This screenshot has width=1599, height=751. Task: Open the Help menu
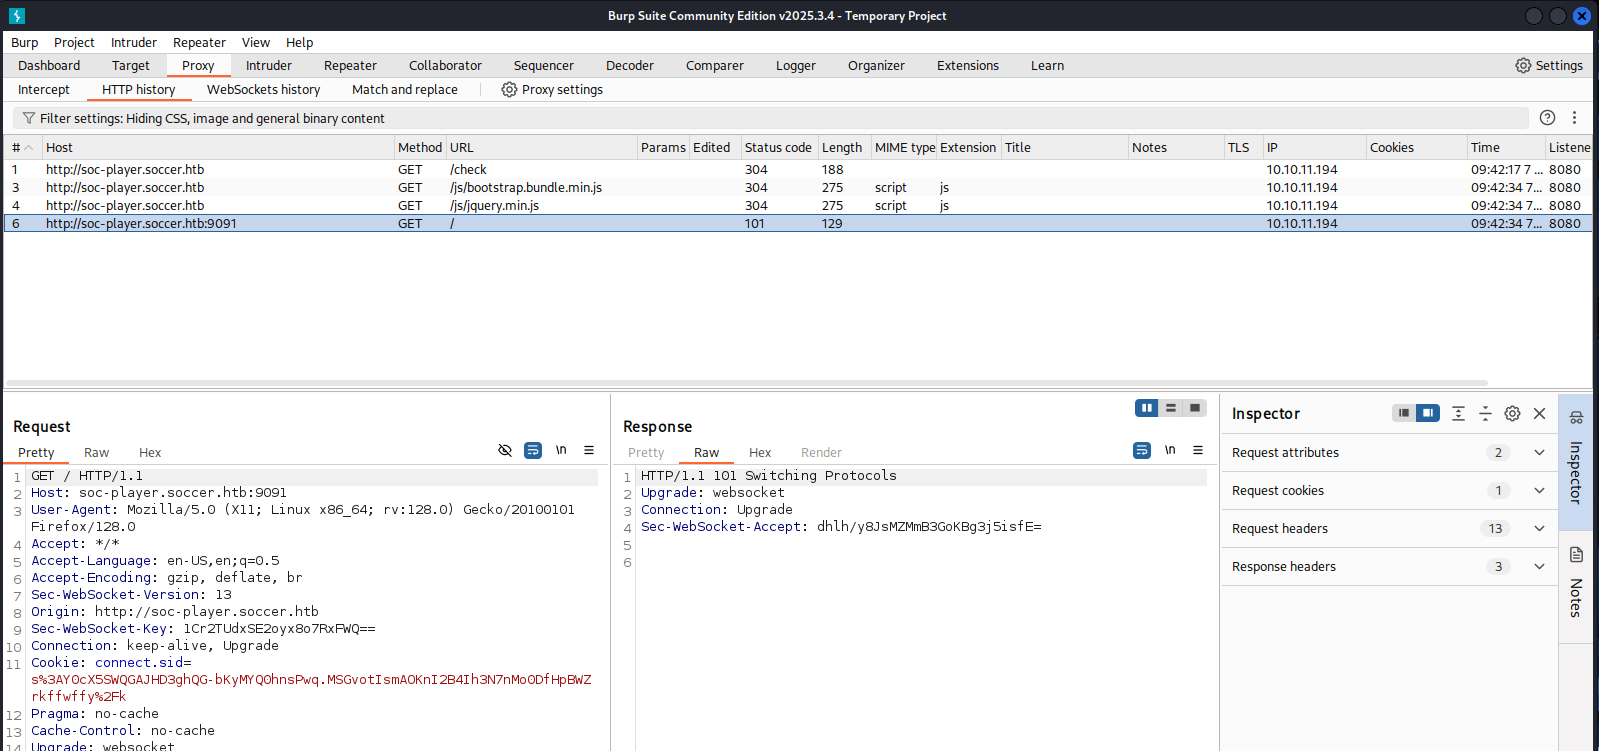[299, 42]
